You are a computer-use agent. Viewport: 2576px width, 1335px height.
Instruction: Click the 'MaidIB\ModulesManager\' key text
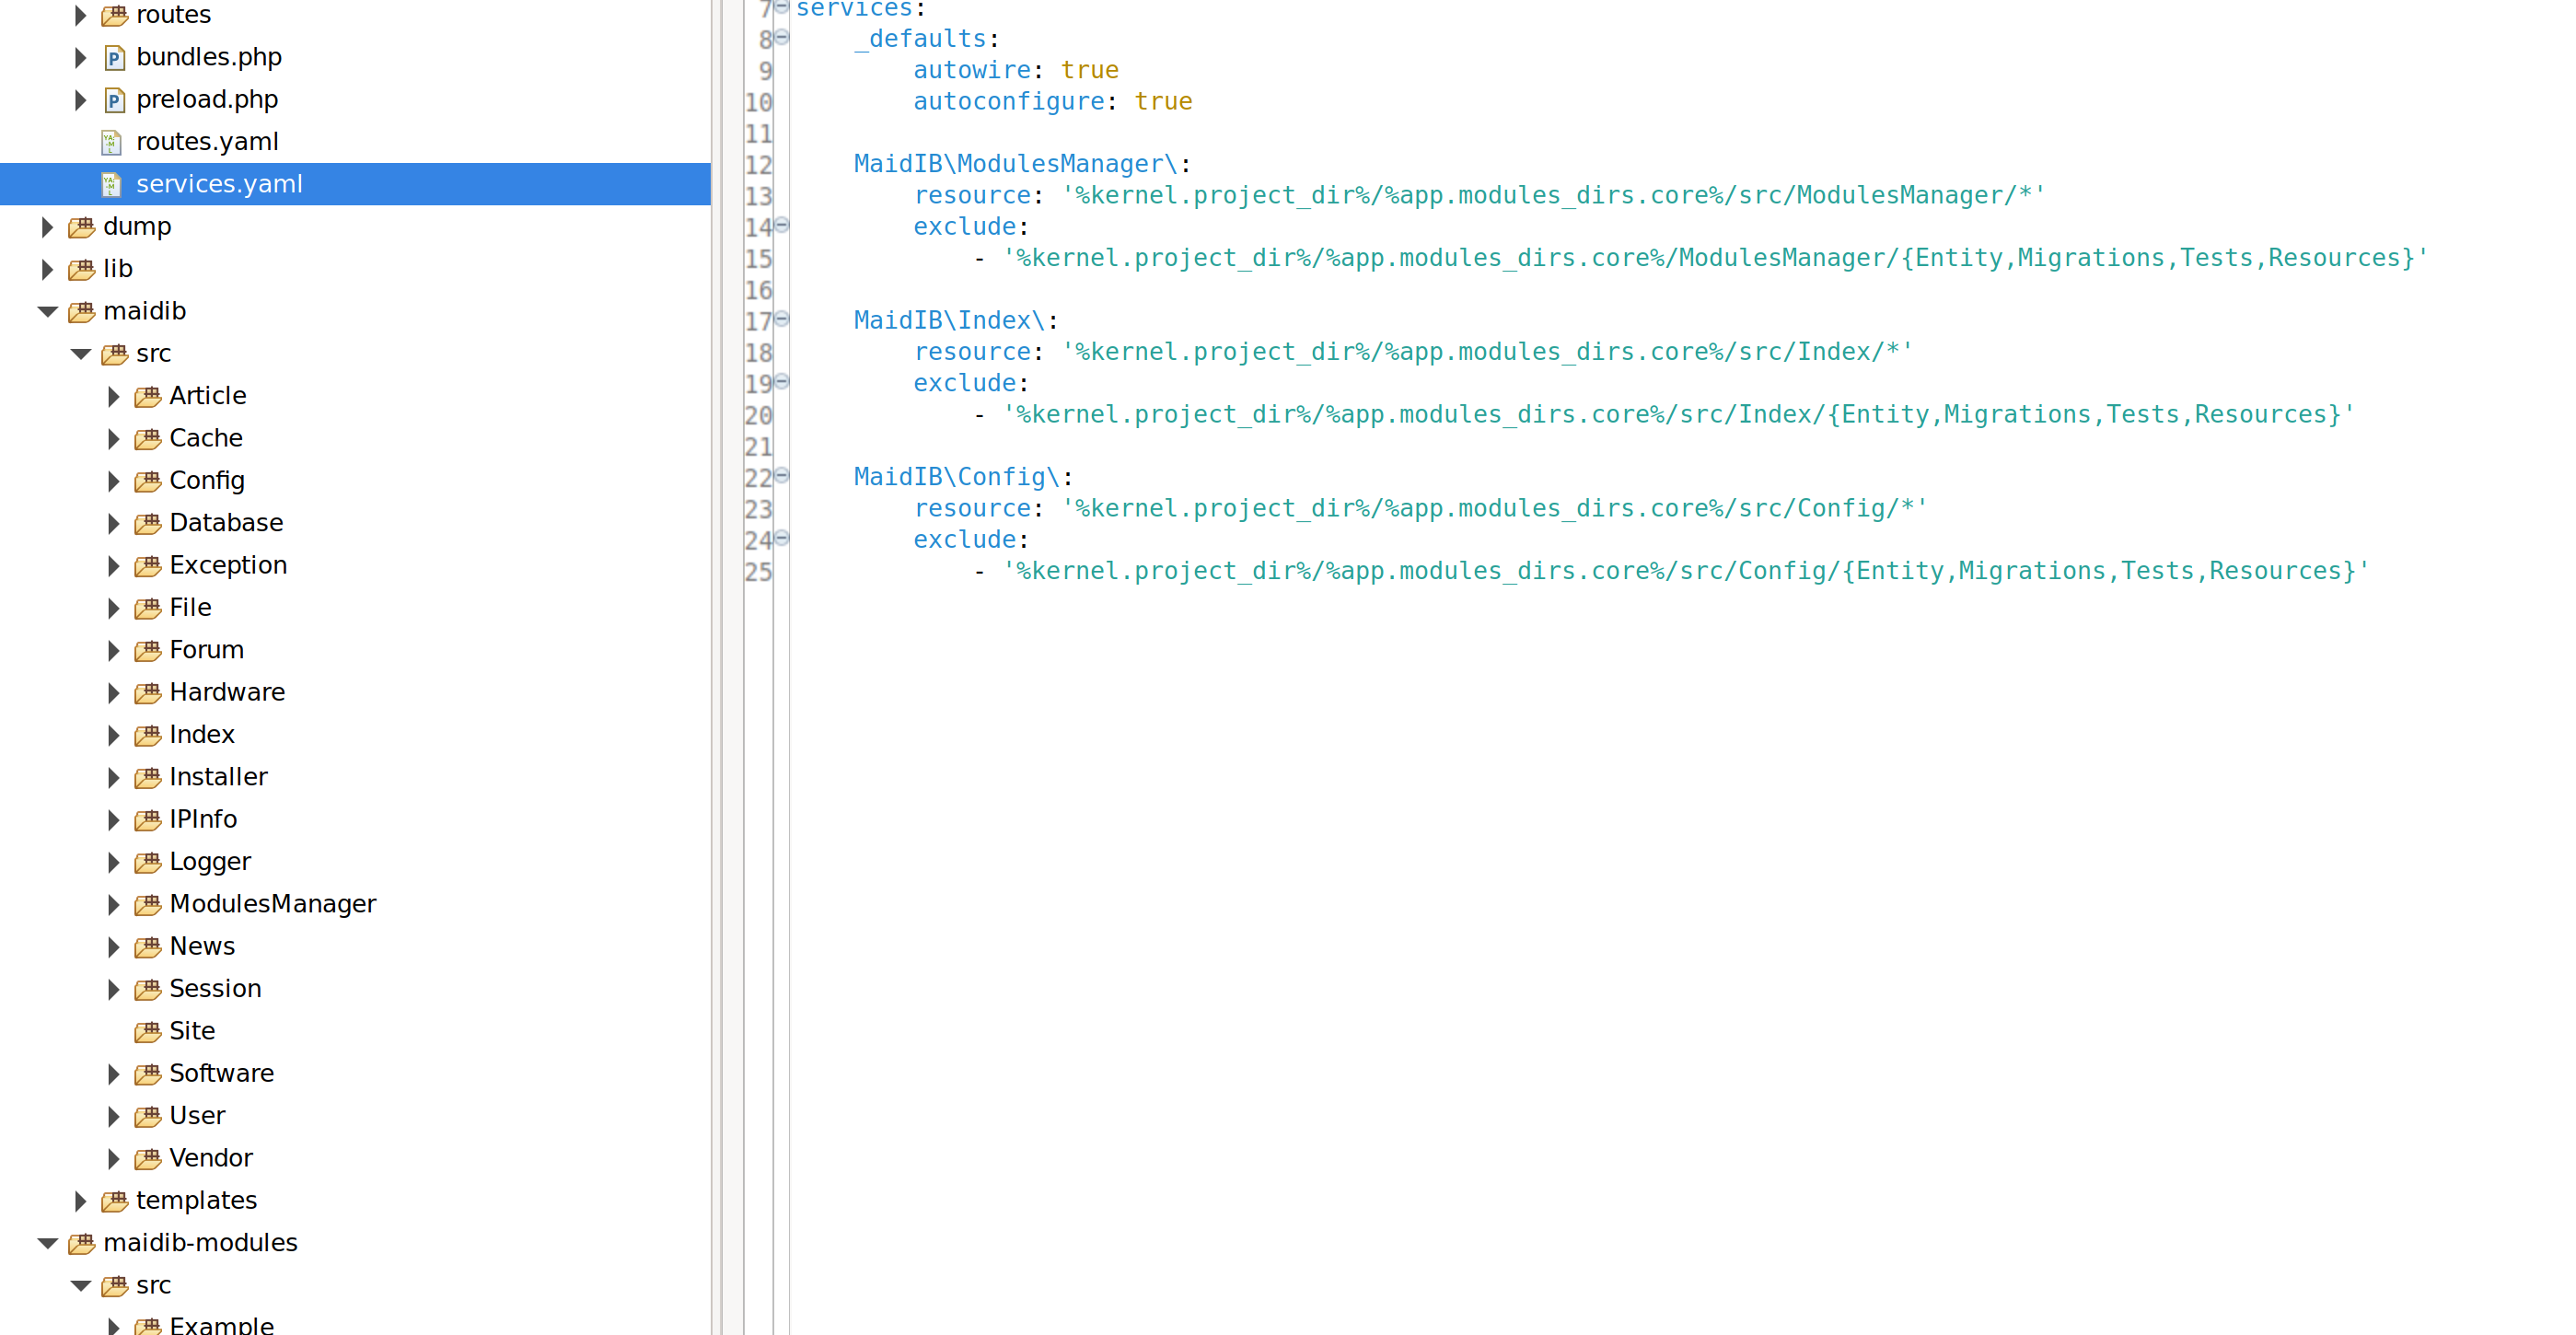(1016, 164)
